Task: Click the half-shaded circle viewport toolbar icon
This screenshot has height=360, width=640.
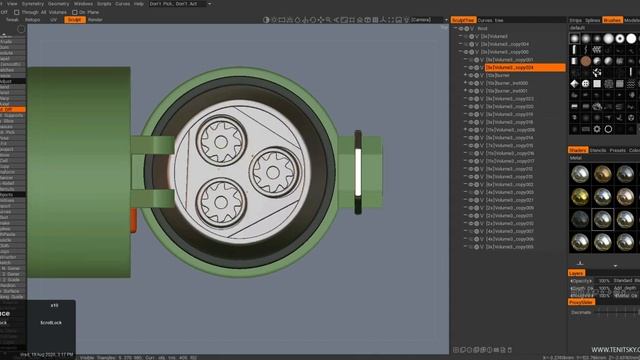Action: pyautogui.click(x=266, y=20)
